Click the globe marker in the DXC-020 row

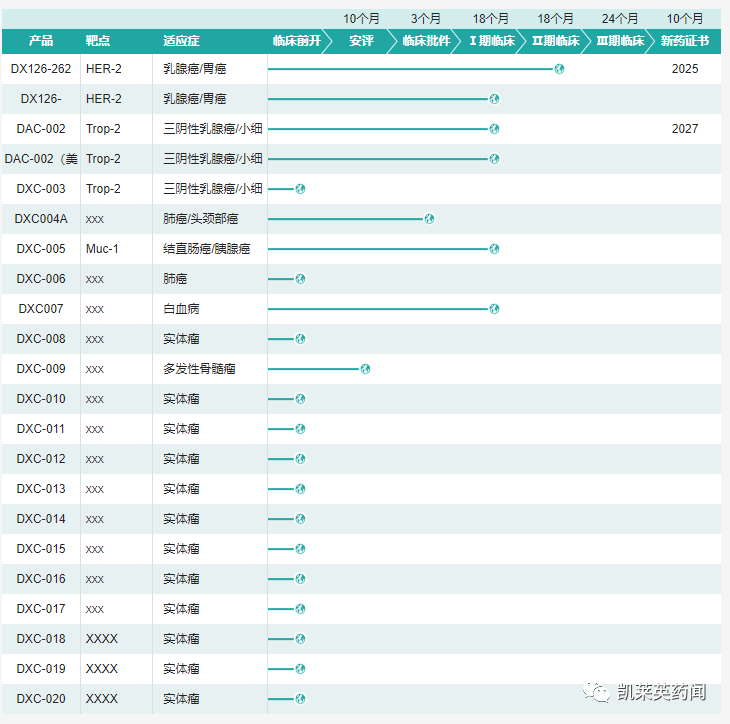[x=300, y=699]
